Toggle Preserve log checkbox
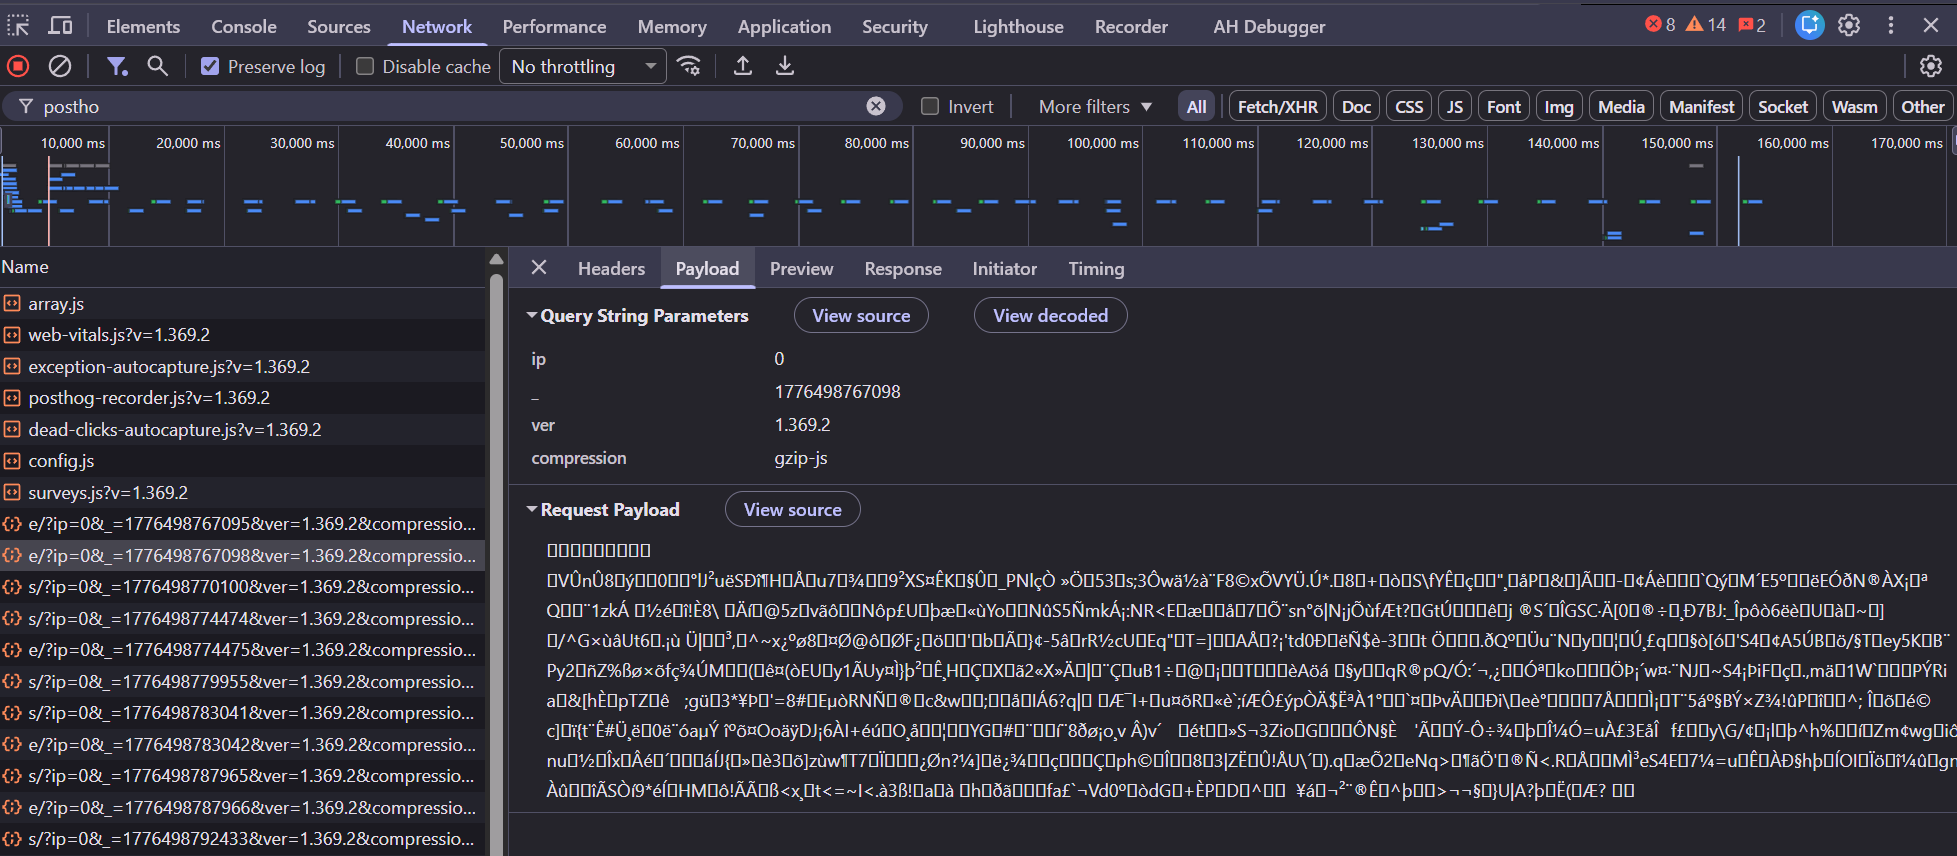This screenshot has width=1957, height=856. (x=210, y=66)
